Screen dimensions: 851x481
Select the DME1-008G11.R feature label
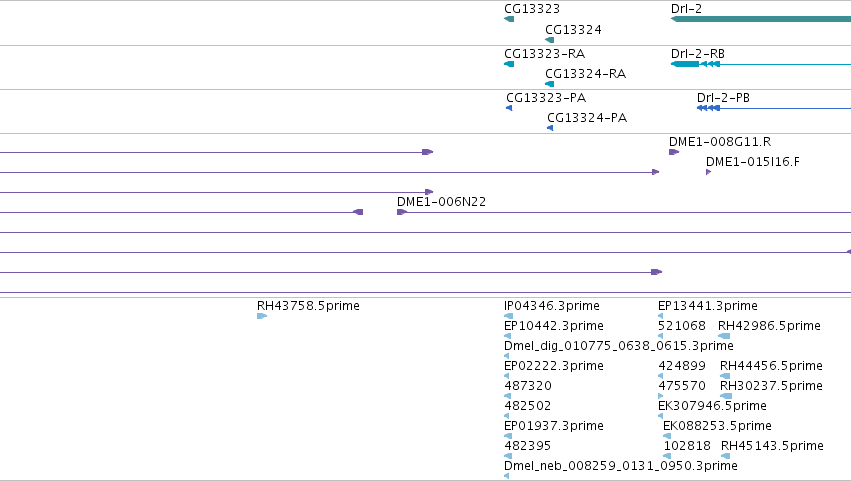pos(720,142)
